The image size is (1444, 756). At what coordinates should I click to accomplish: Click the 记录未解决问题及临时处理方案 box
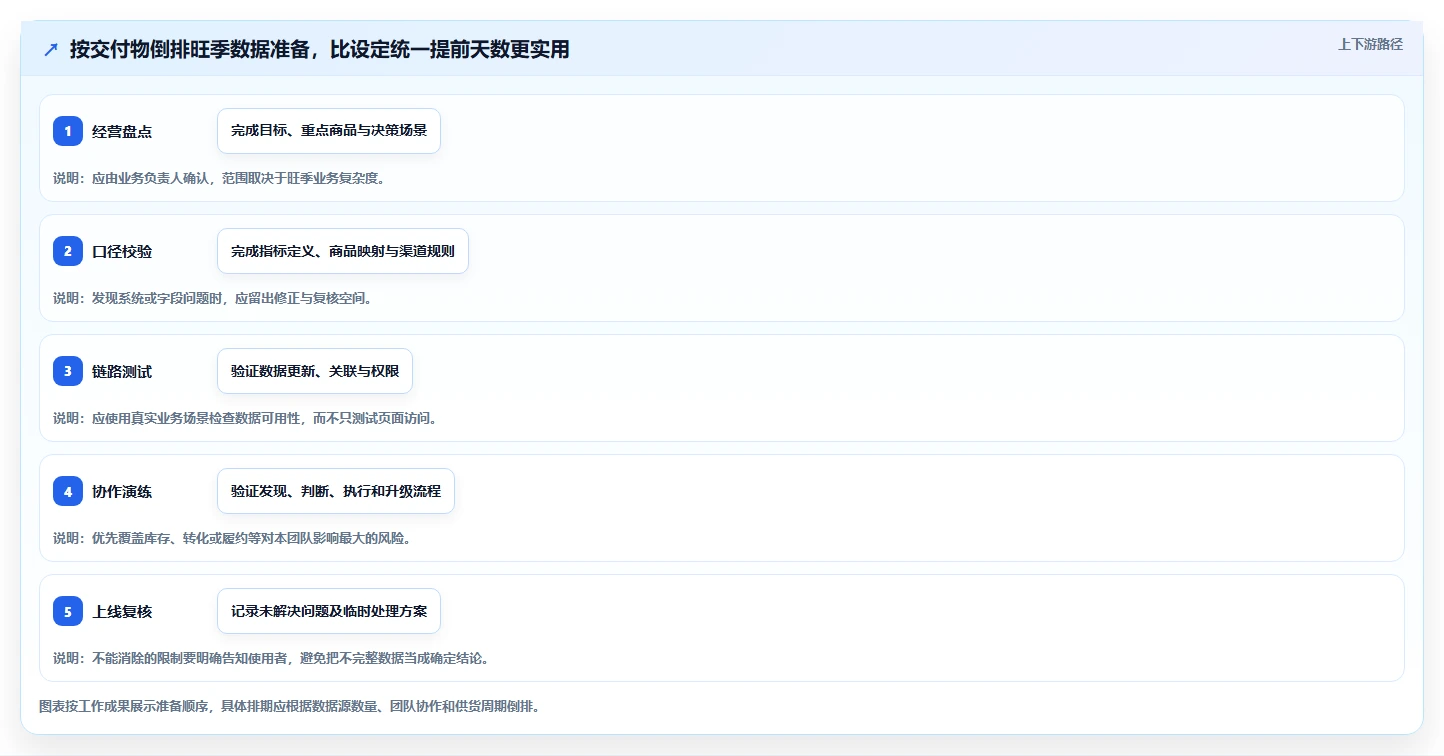329,611
